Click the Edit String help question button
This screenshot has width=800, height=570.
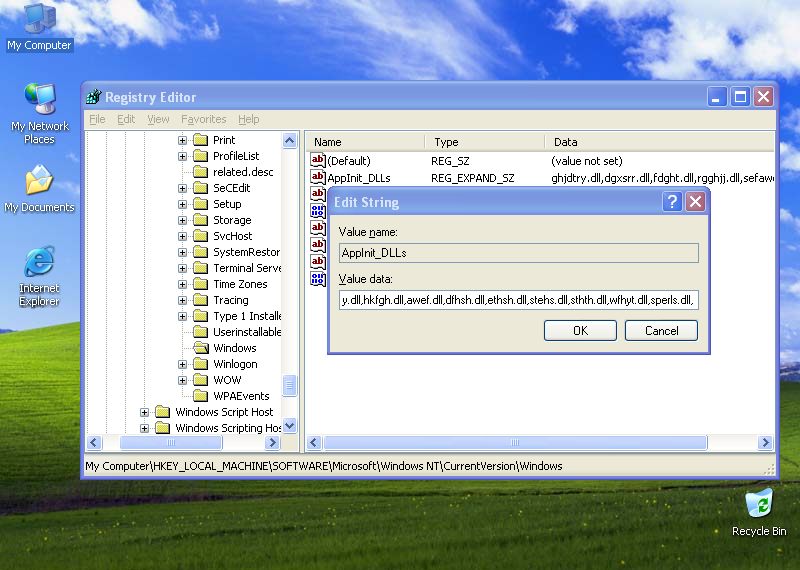point(672,202)
